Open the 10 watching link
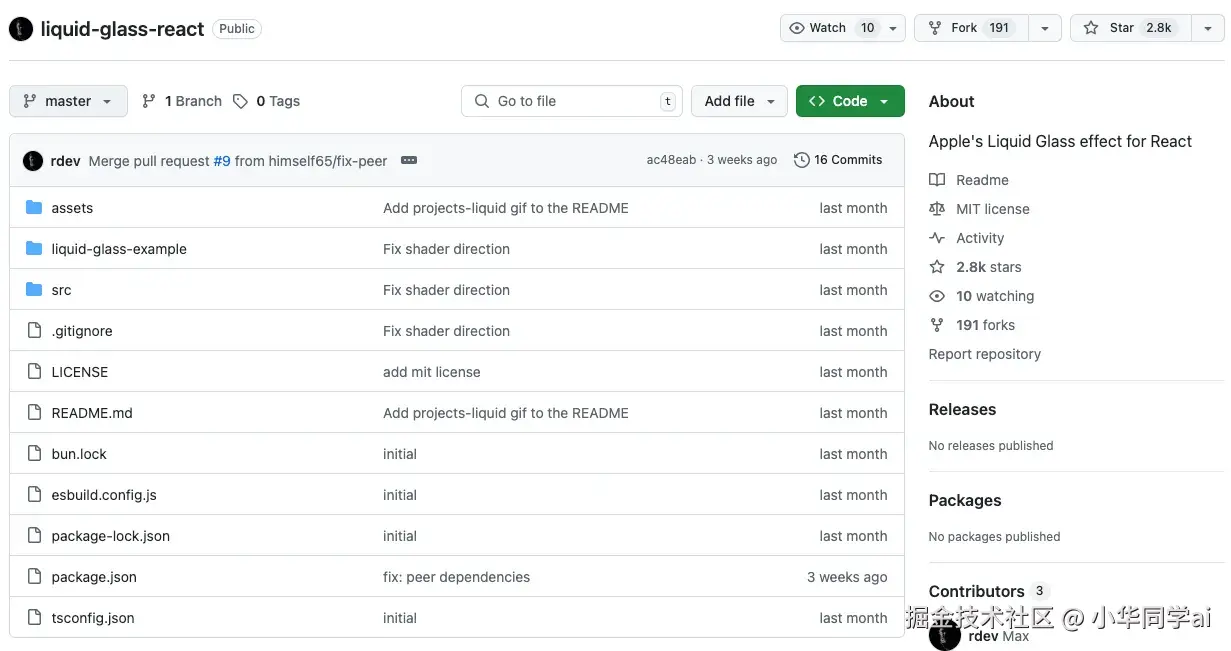The height and width of the screenshot is (651, 1231). click(995, 296)
